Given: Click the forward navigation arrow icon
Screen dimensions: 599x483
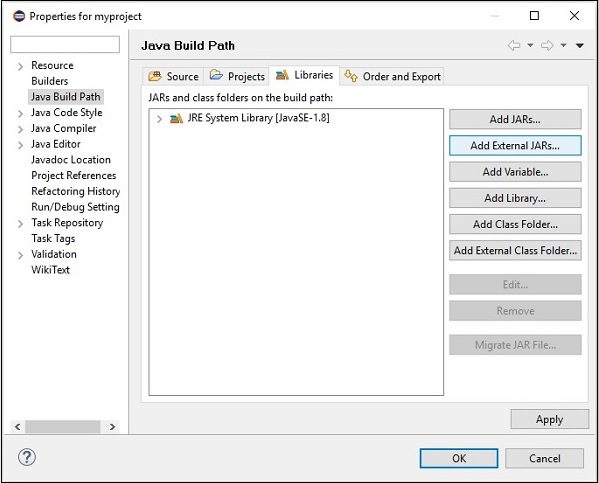Looking at the screenshot, I should (547, 45).
